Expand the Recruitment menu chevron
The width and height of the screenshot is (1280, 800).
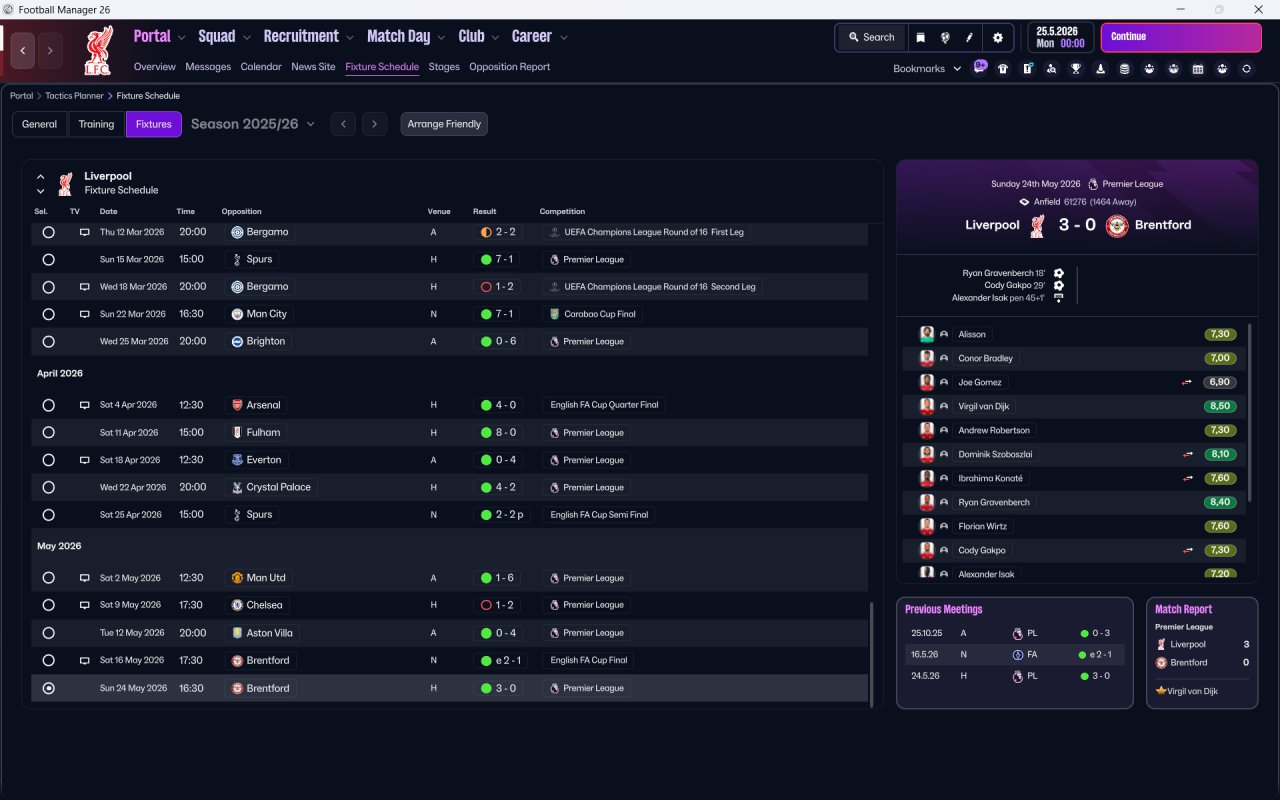coord(350,38)
